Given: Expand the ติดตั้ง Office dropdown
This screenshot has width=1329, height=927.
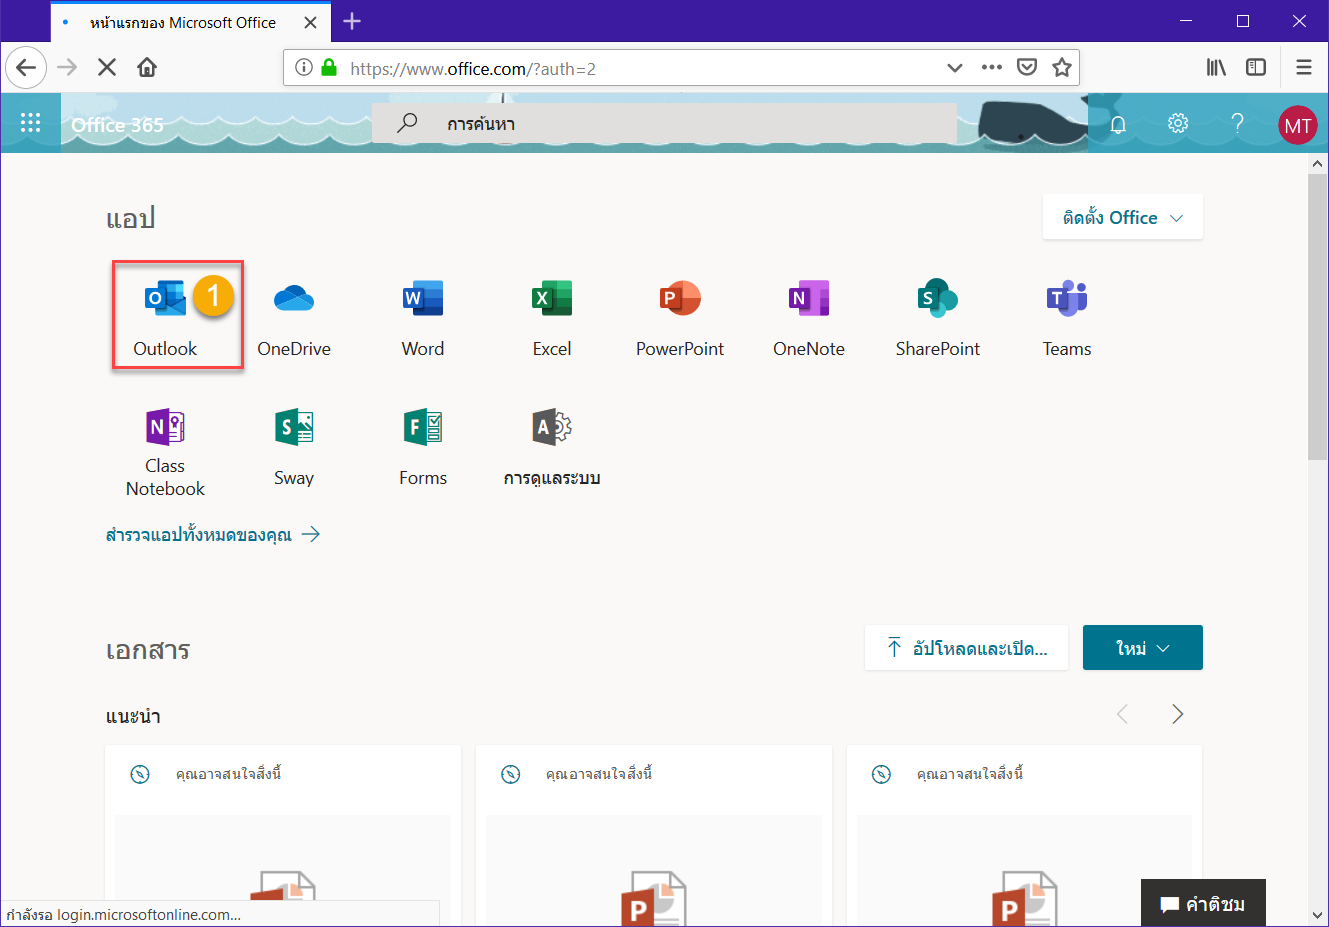Looking at the screenshot, I should coord(1122,218).
